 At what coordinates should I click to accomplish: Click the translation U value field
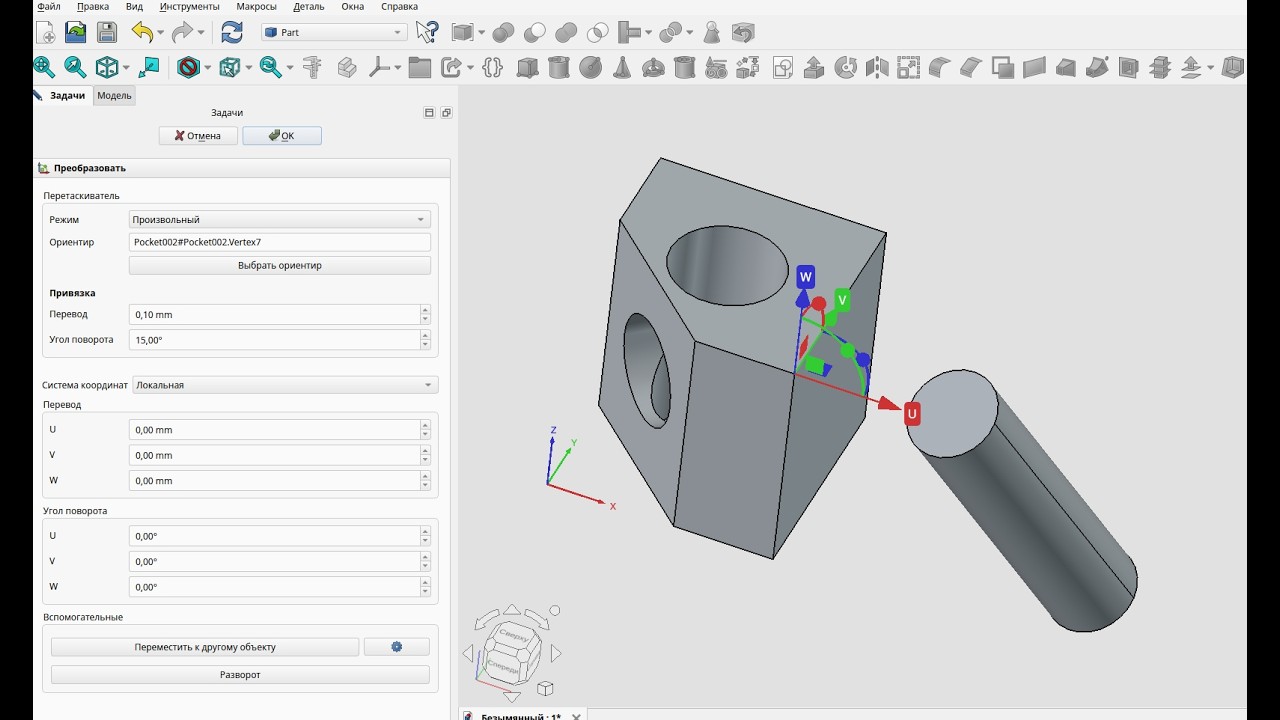[274, 430]
